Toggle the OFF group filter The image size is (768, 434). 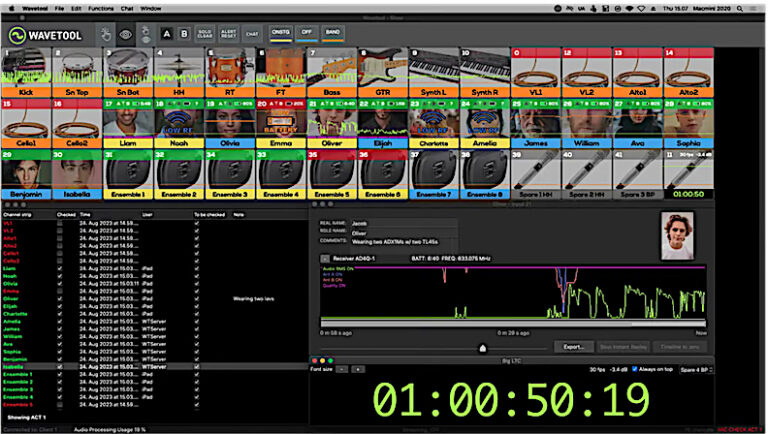coord(307,33)
